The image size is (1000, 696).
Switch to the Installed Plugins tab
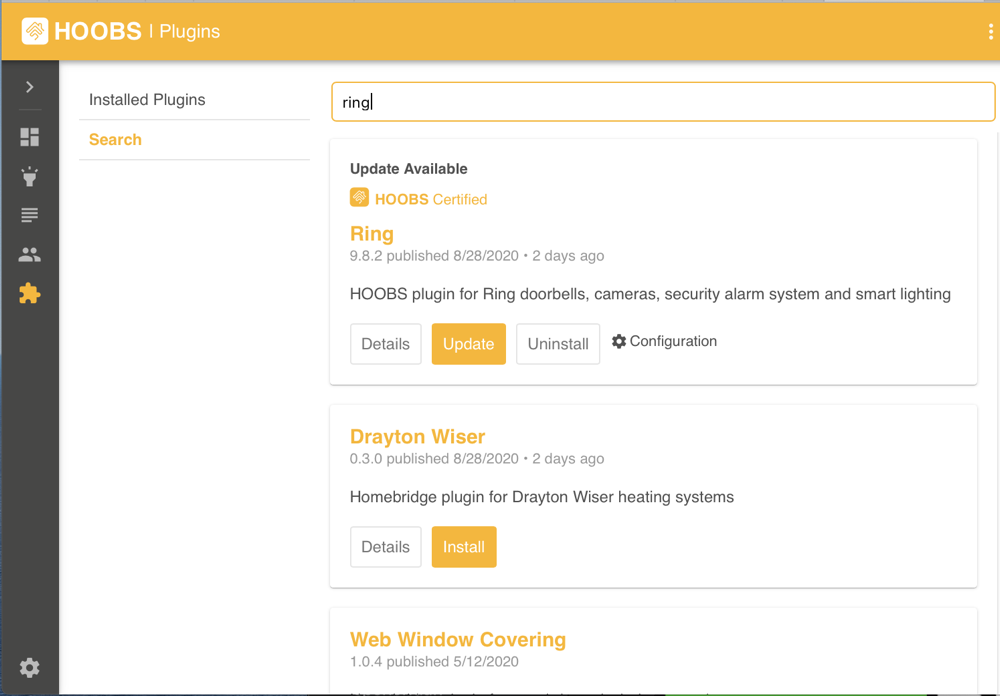pyautogui.click(x=147, y=100)
